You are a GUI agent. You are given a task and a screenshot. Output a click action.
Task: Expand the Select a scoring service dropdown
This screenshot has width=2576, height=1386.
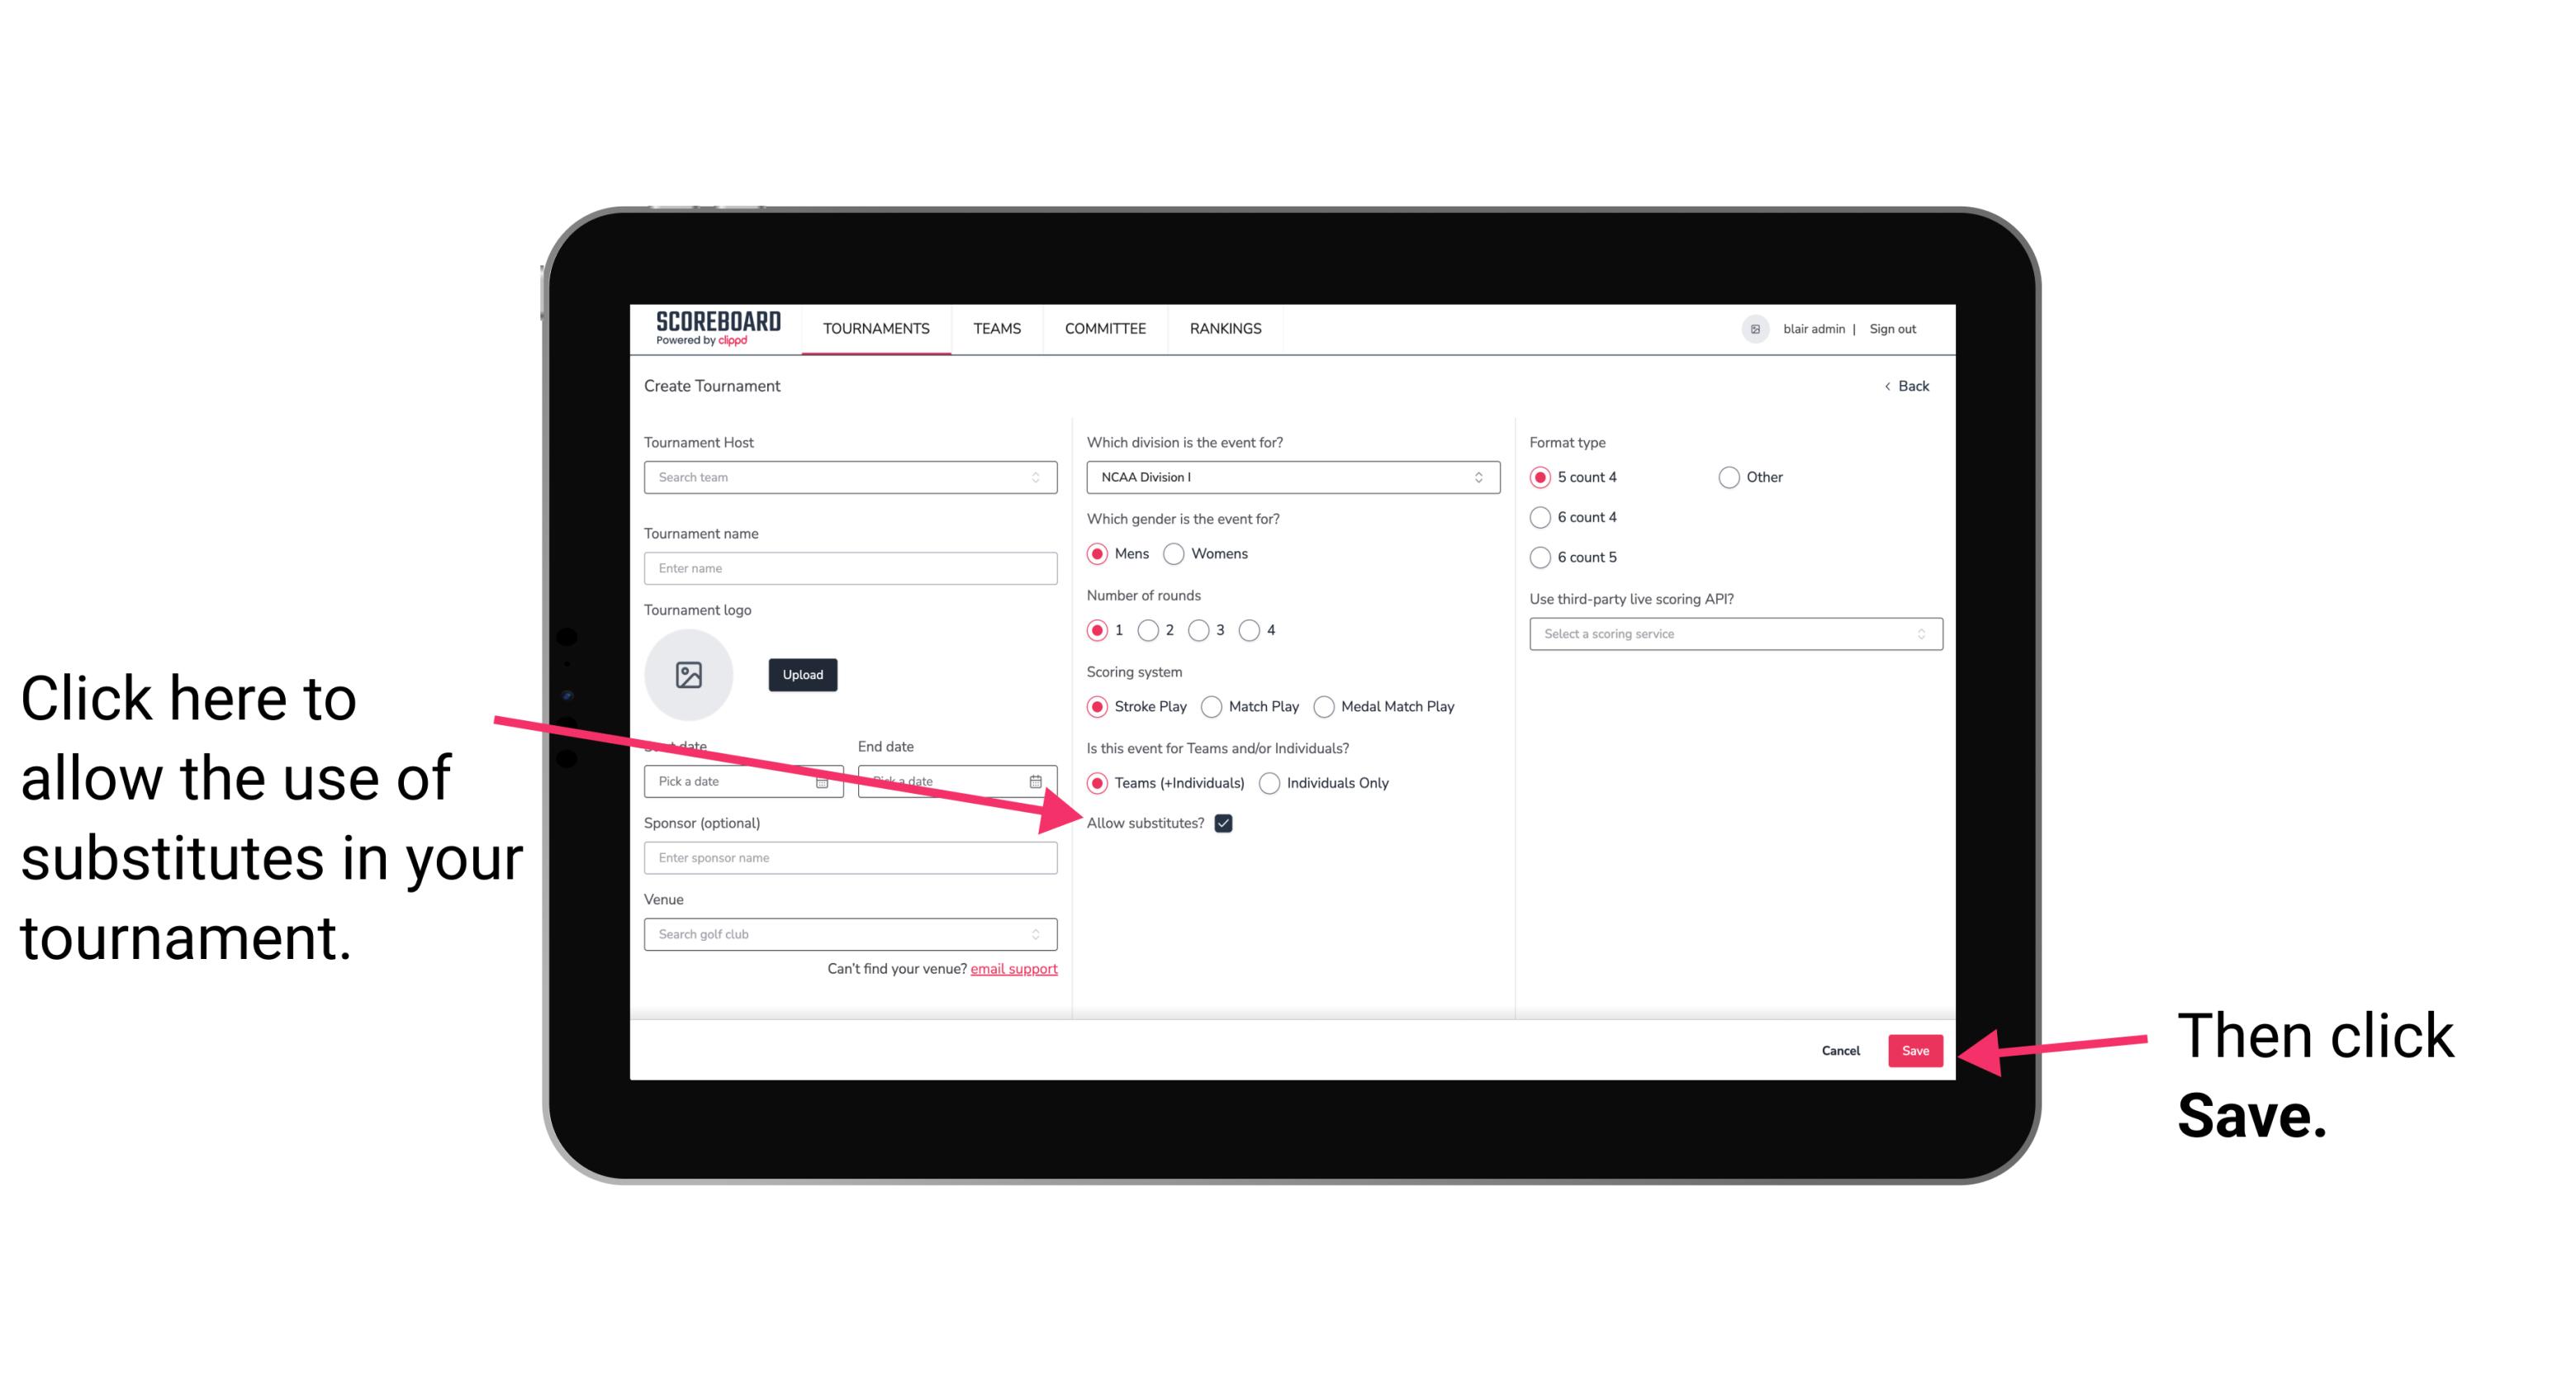click(1729, 635)
